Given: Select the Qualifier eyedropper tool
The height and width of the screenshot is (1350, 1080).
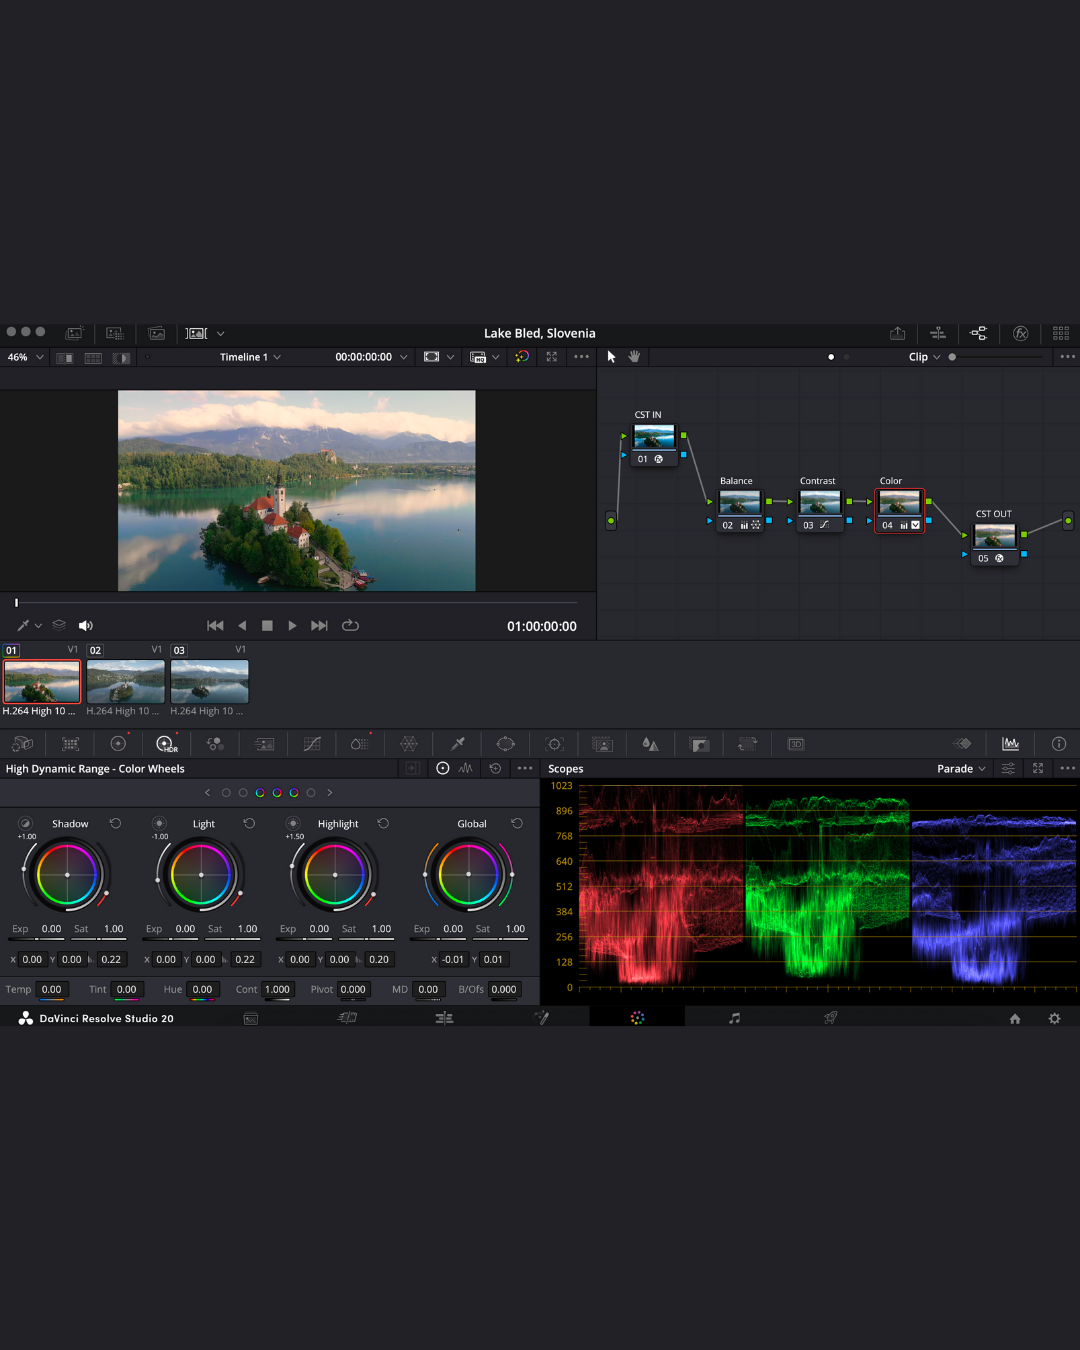Looking at the screenshot, I should 456,743.
